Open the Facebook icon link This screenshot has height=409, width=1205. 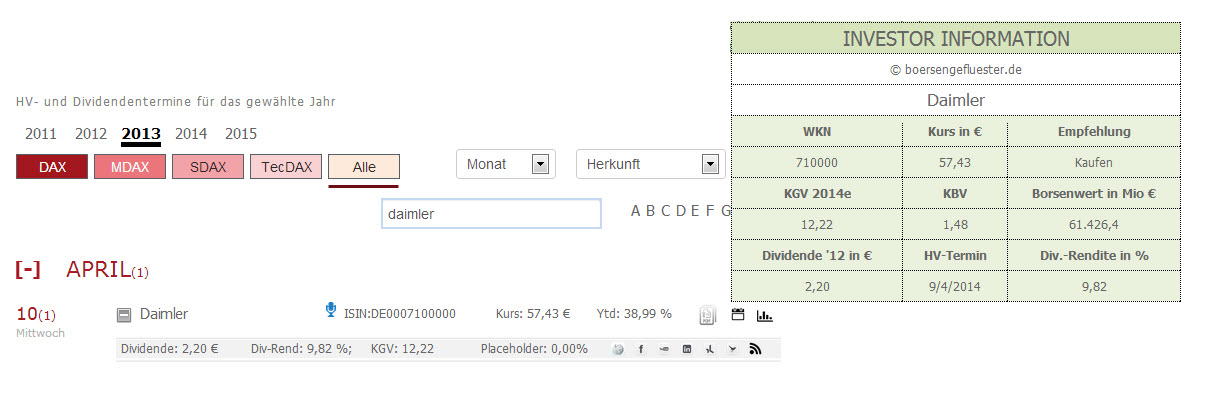click(x=640, y=349)
